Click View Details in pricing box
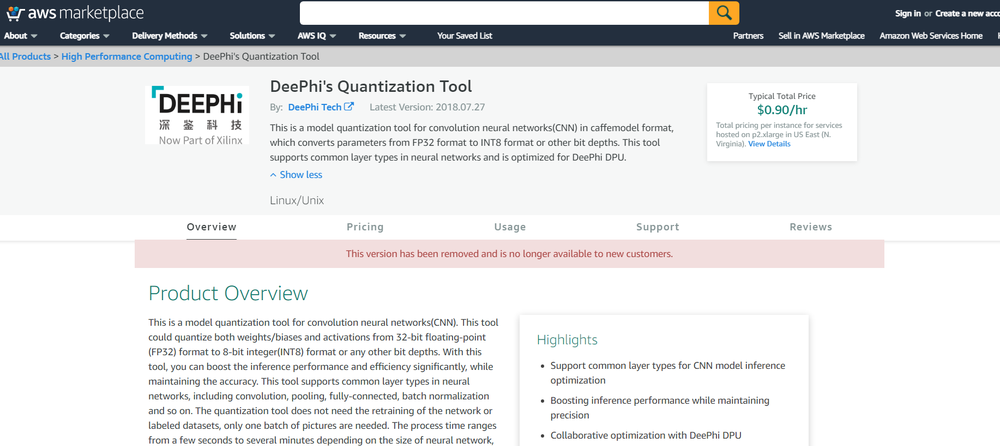Viewport: 1000px width, 446px height. coord(769,144)
